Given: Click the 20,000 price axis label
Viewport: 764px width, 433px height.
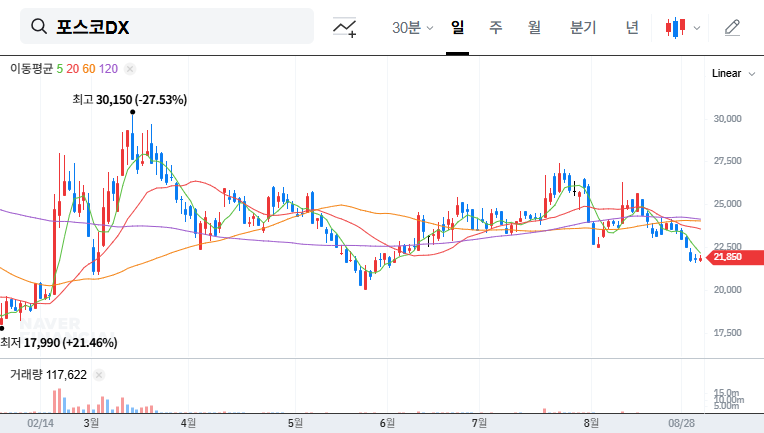Looking at the screenshot, I should [x=727, y=289].
